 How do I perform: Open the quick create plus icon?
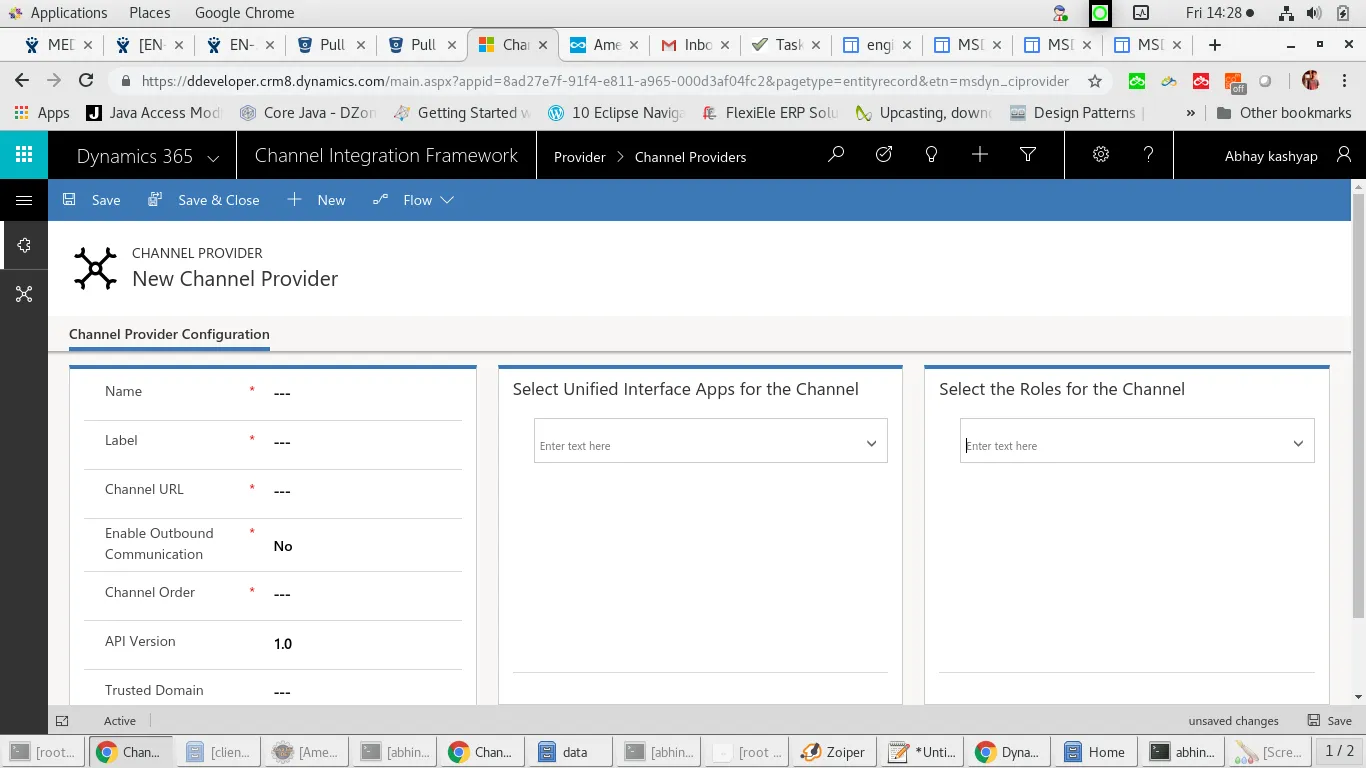click(980, 155)
